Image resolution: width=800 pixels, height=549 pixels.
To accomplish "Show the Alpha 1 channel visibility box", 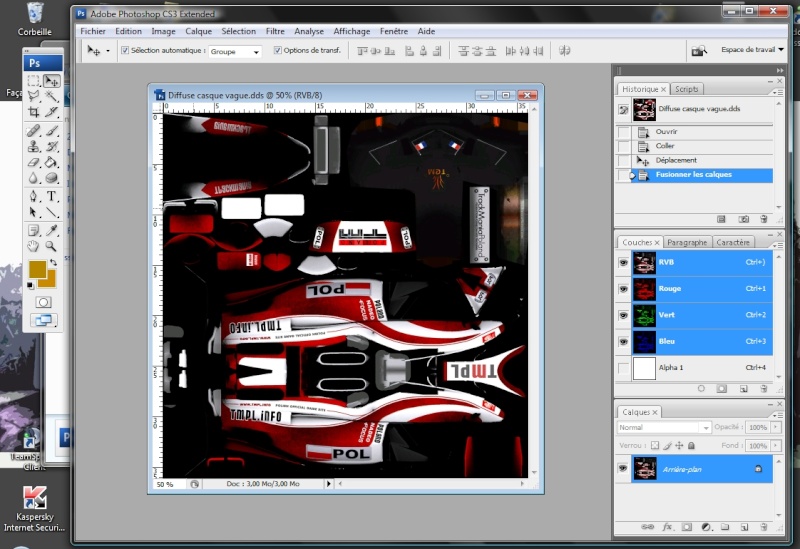I will pos(623,367).
